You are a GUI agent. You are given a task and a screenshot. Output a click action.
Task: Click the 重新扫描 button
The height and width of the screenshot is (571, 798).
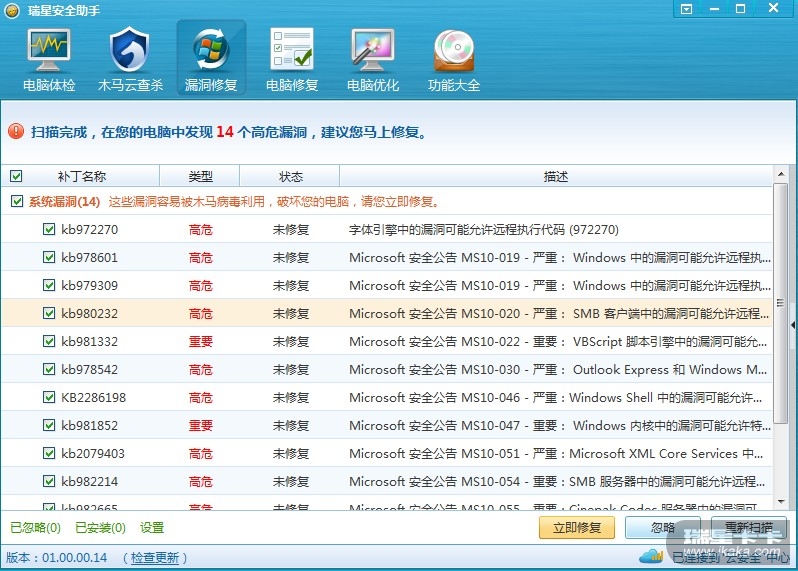pyautogui.click(x=749, y=527)
